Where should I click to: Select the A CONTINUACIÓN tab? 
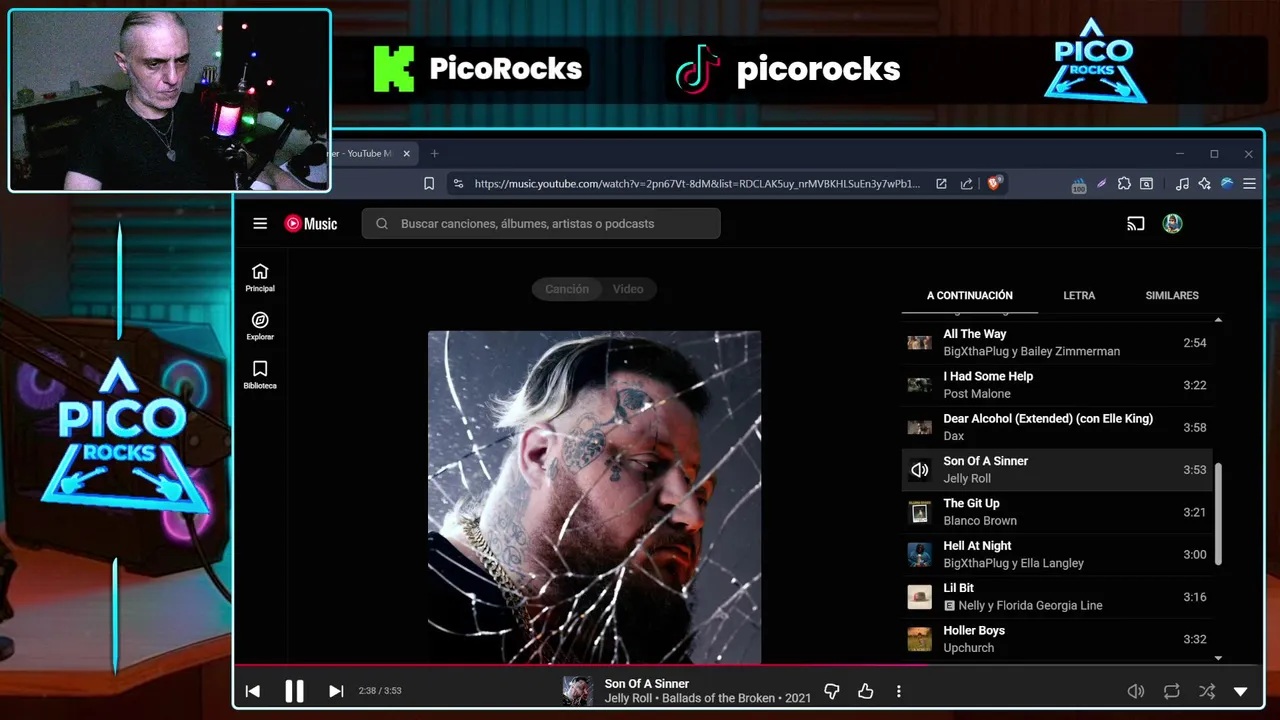[x=969, y=296]
